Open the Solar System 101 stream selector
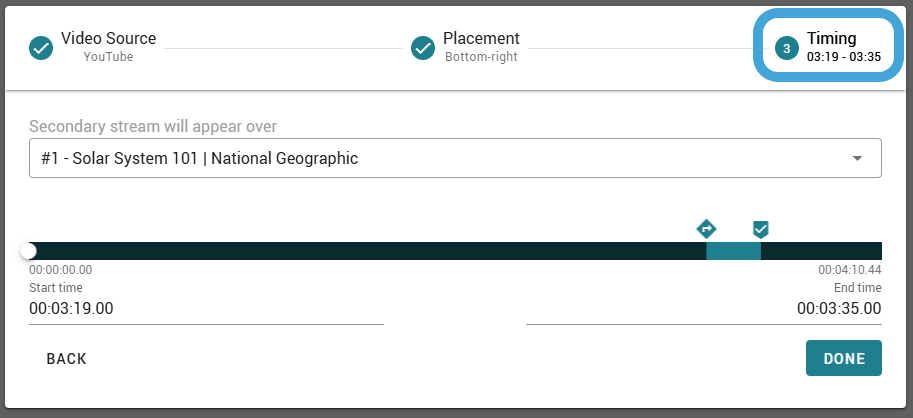Image resolution: width=913 pixels, height=418 pixels. pyautogui.click(x=455, y=158)
